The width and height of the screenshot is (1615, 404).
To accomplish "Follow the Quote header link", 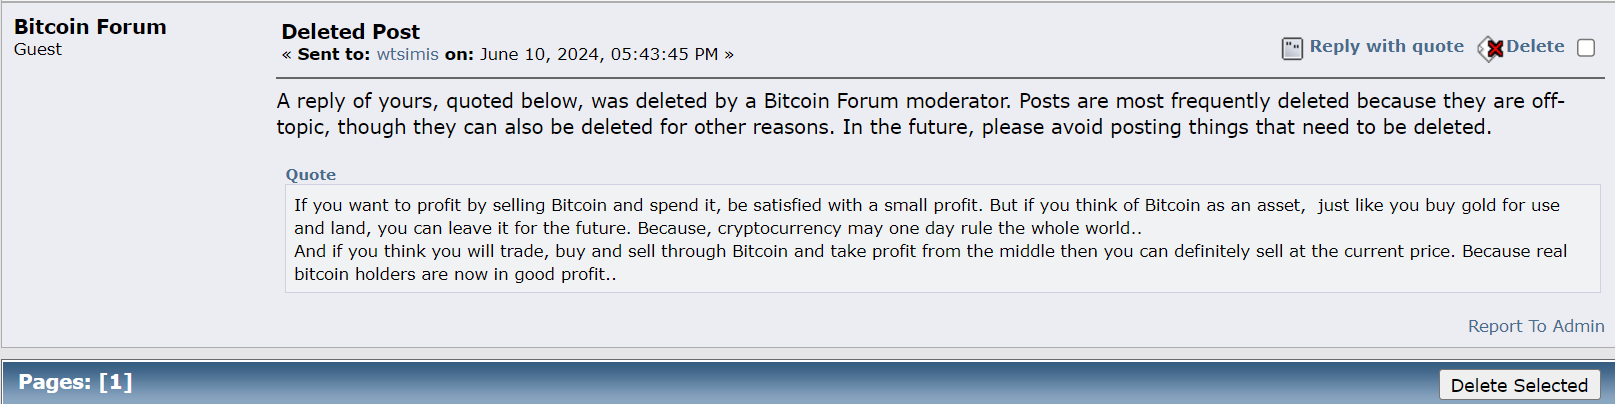I will (311, 174).
